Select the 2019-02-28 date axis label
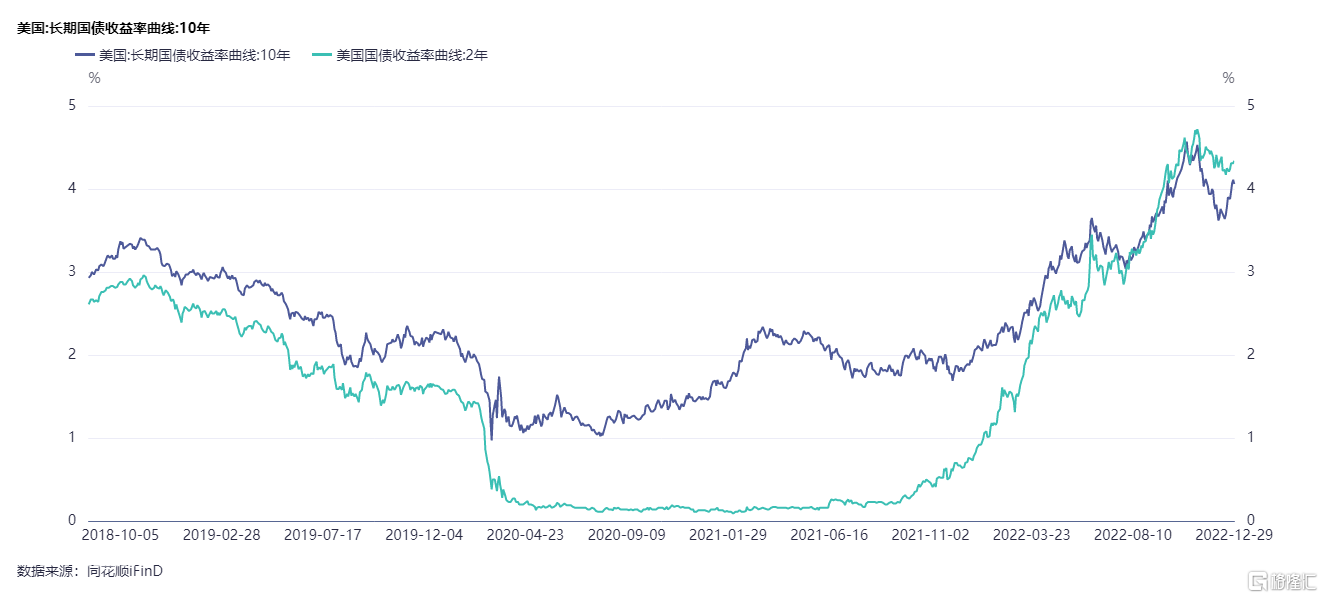The height and width of the screenshot is (598, 1323). 222,535
